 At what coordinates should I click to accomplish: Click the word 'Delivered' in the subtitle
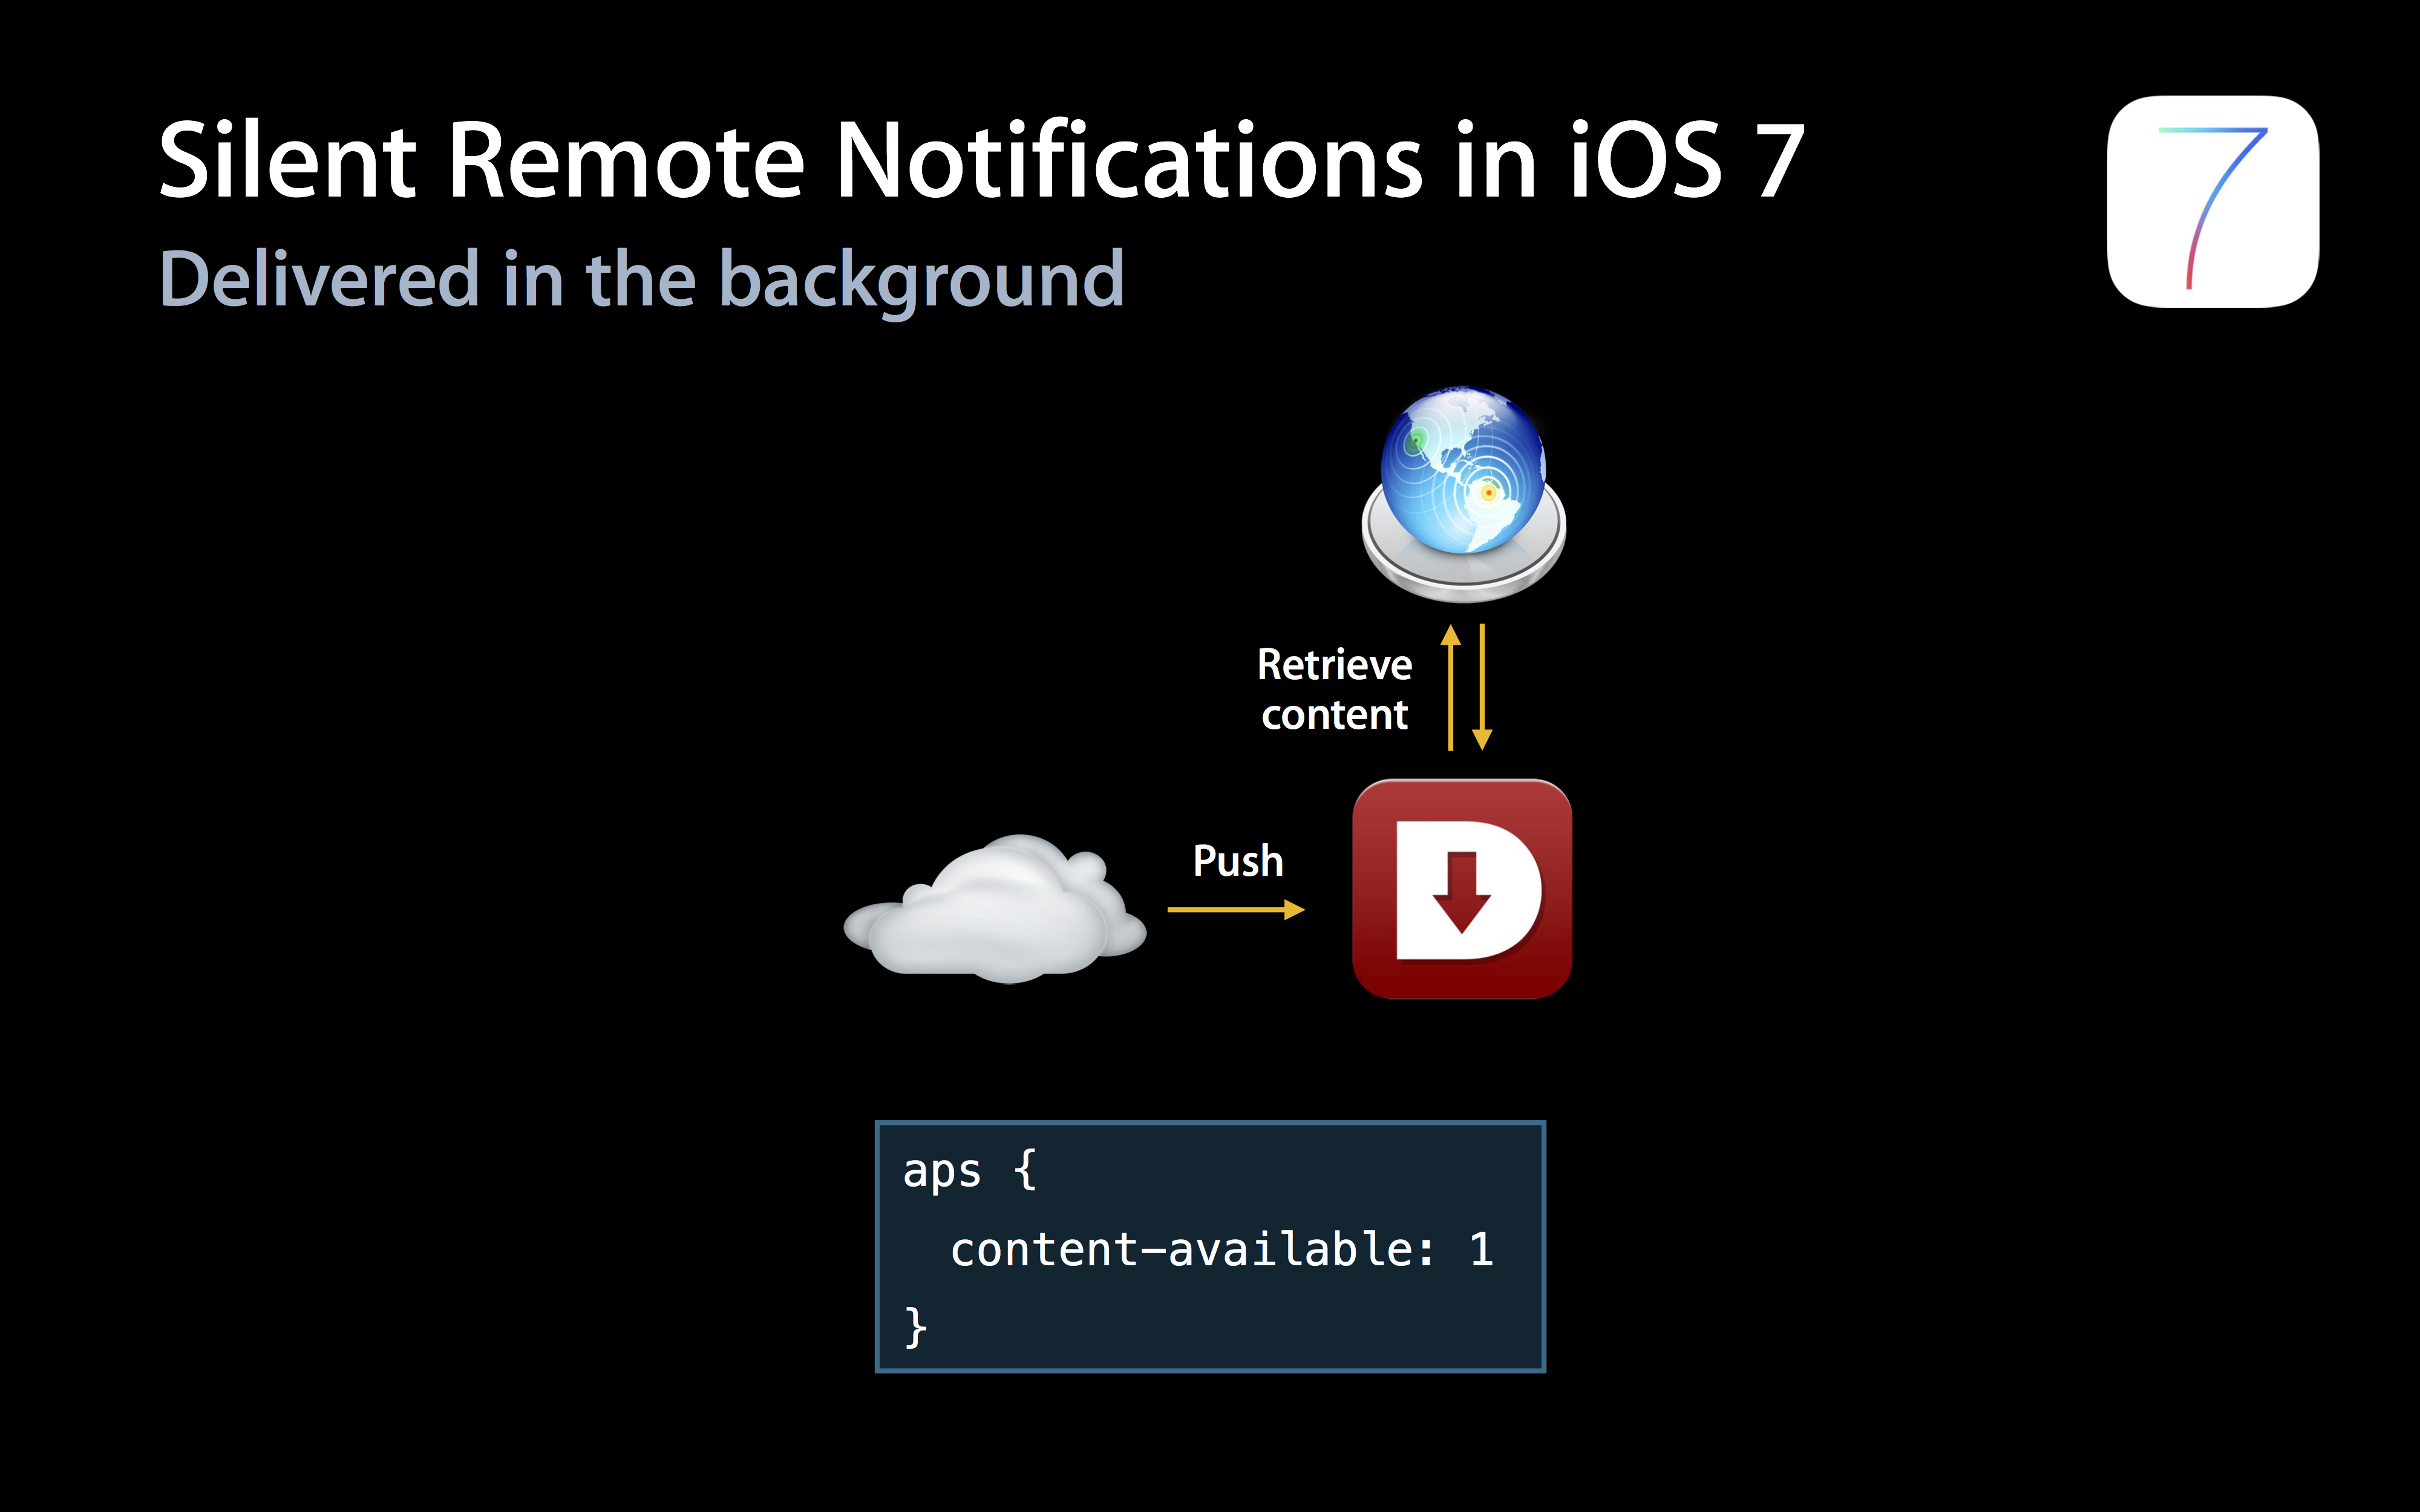319,279
